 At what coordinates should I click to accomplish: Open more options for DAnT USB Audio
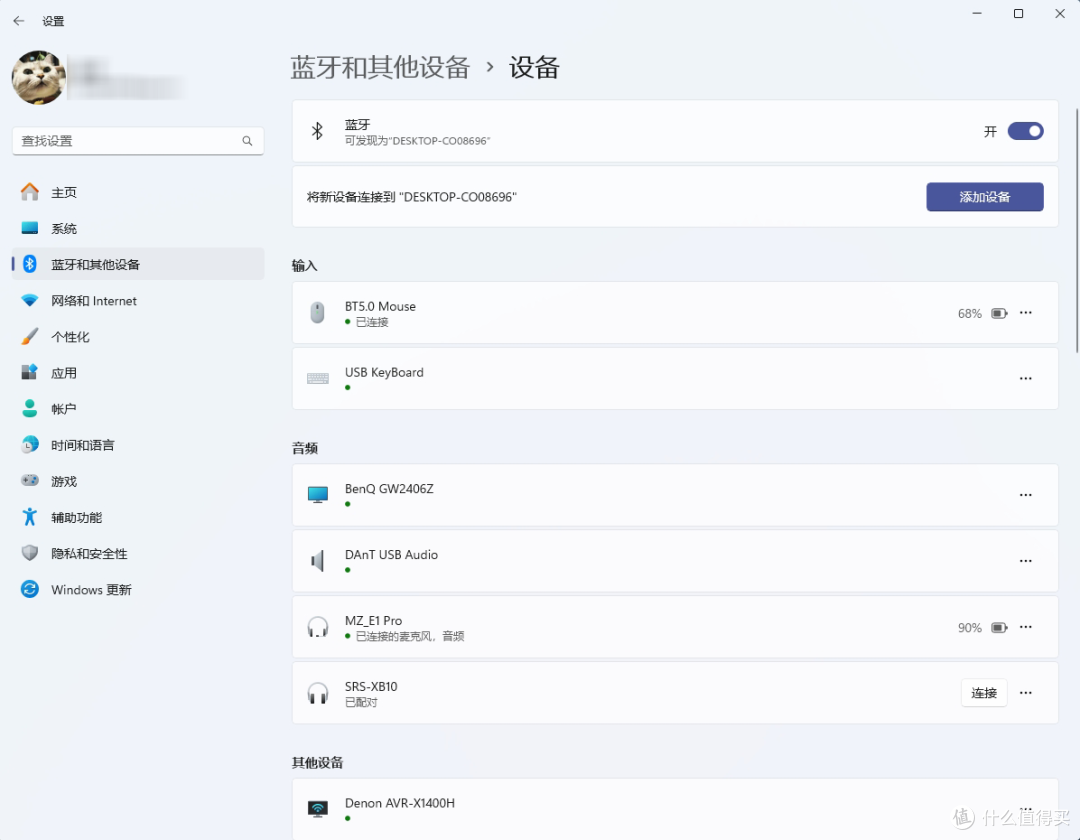coord(1025,560)
